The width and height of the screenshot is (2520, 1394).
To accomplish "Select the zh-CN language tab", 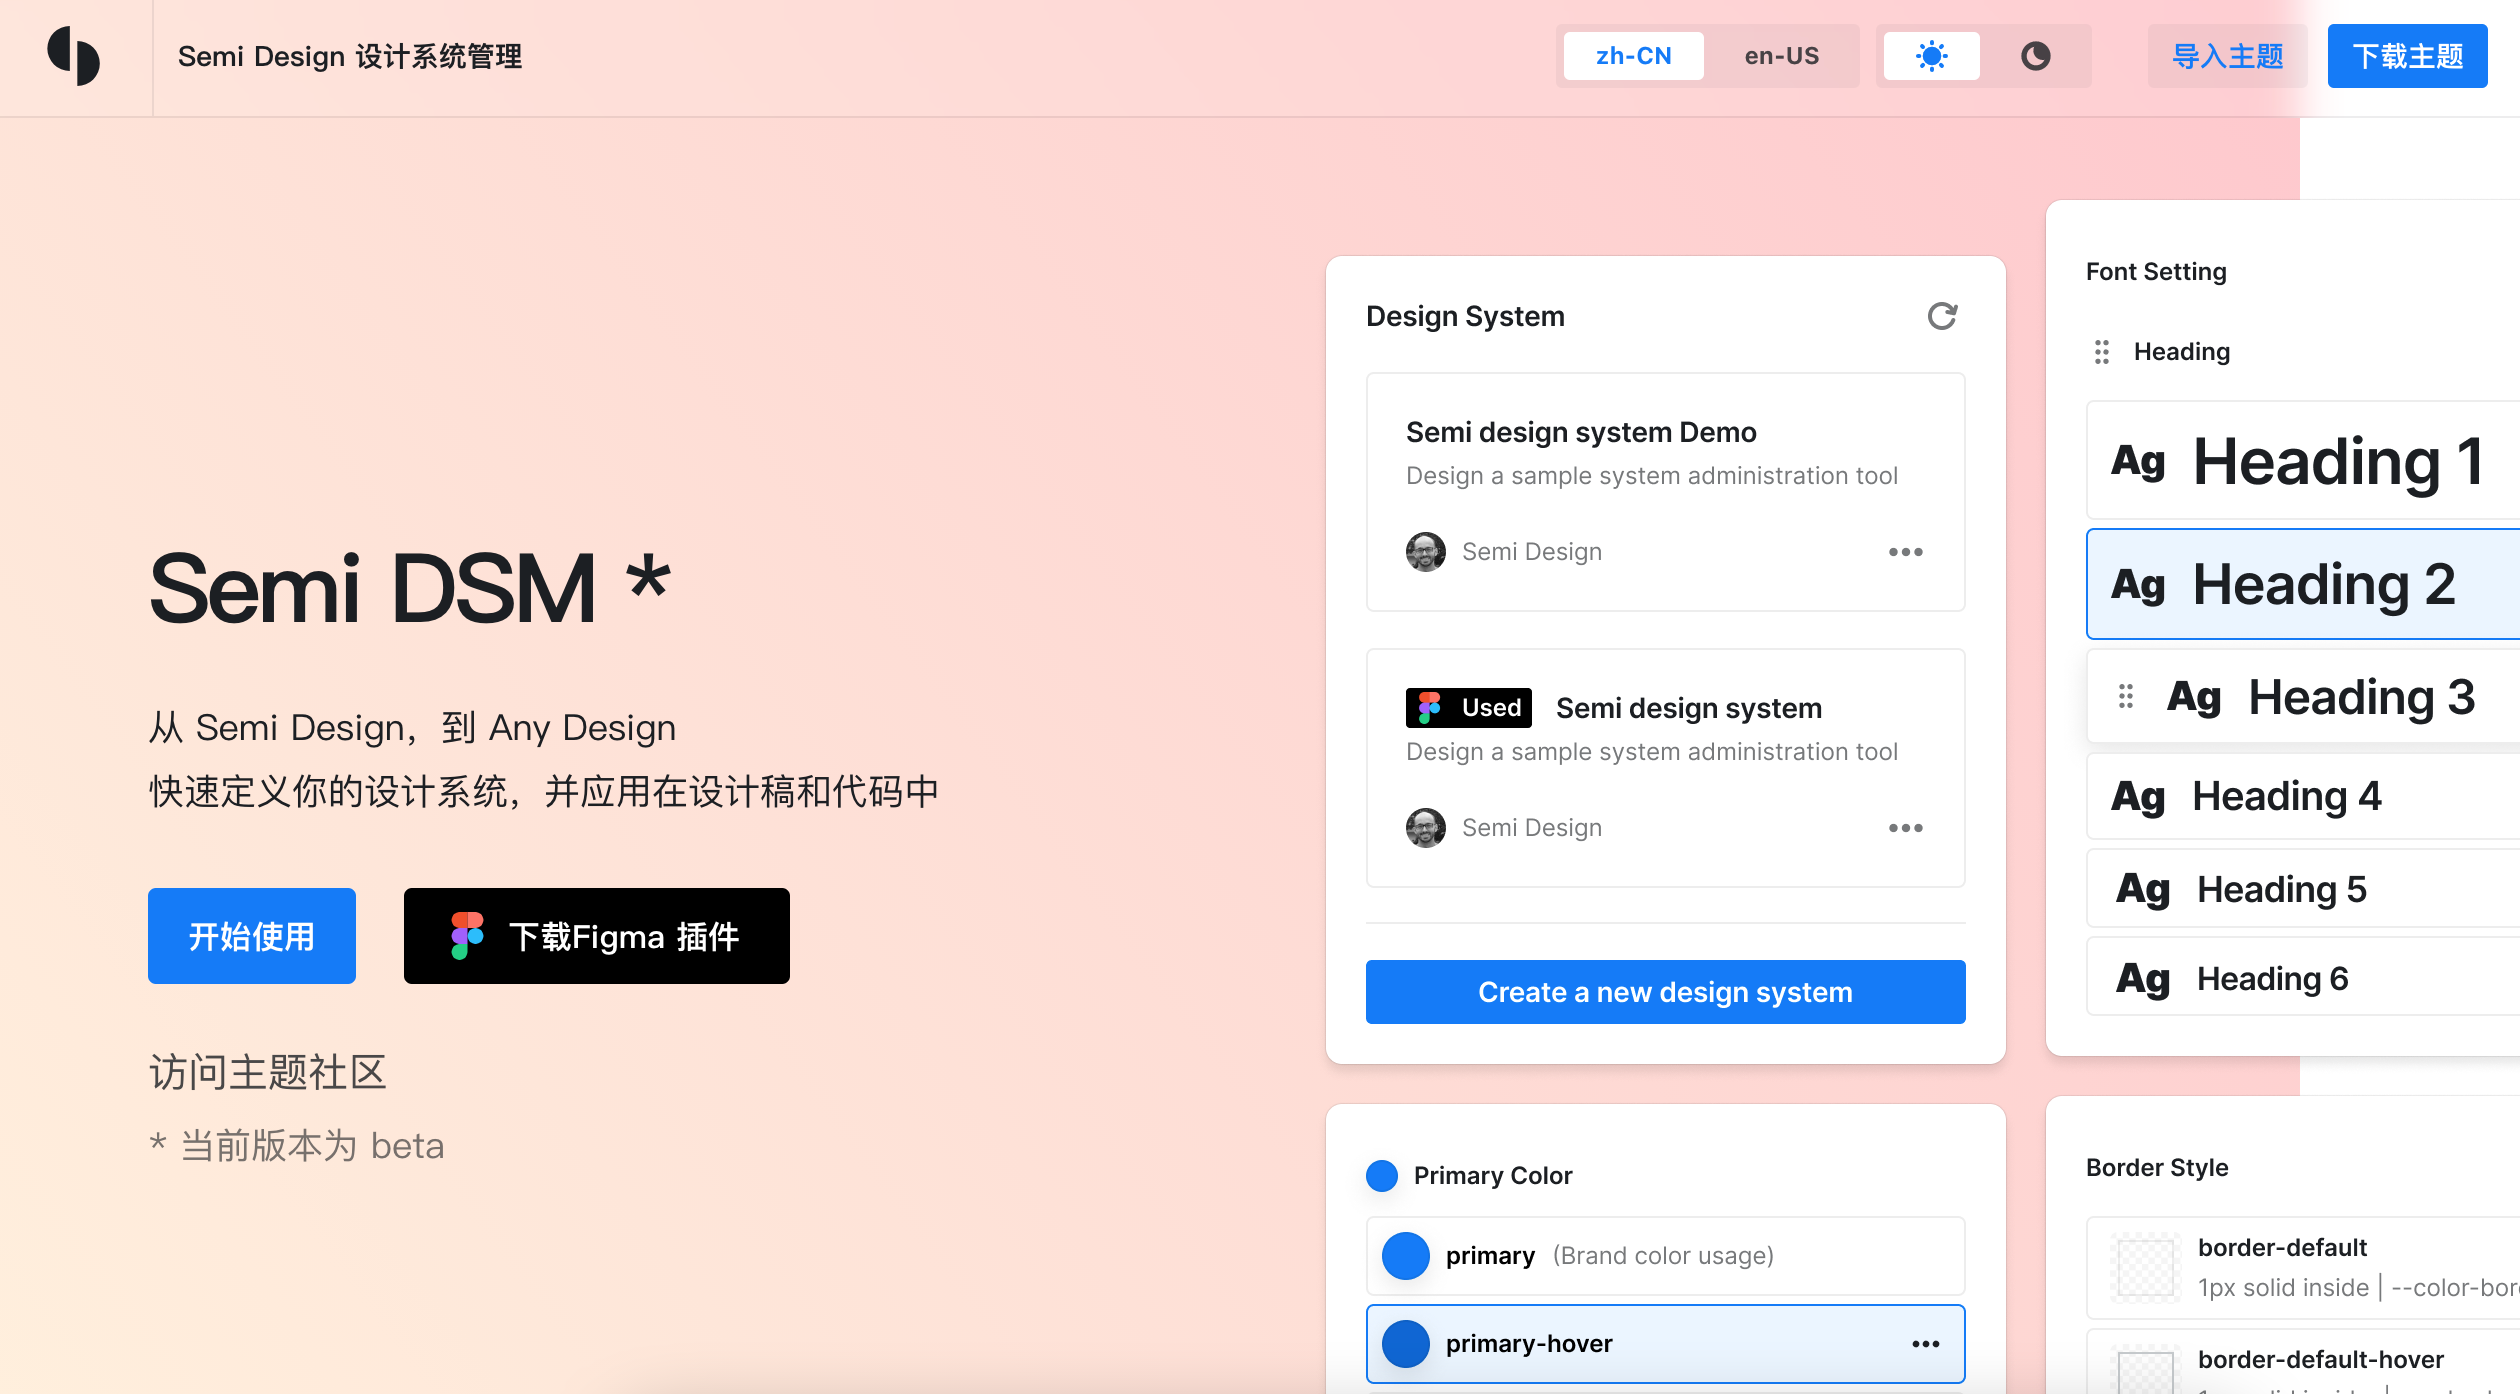I will [x=1633, y=56].
